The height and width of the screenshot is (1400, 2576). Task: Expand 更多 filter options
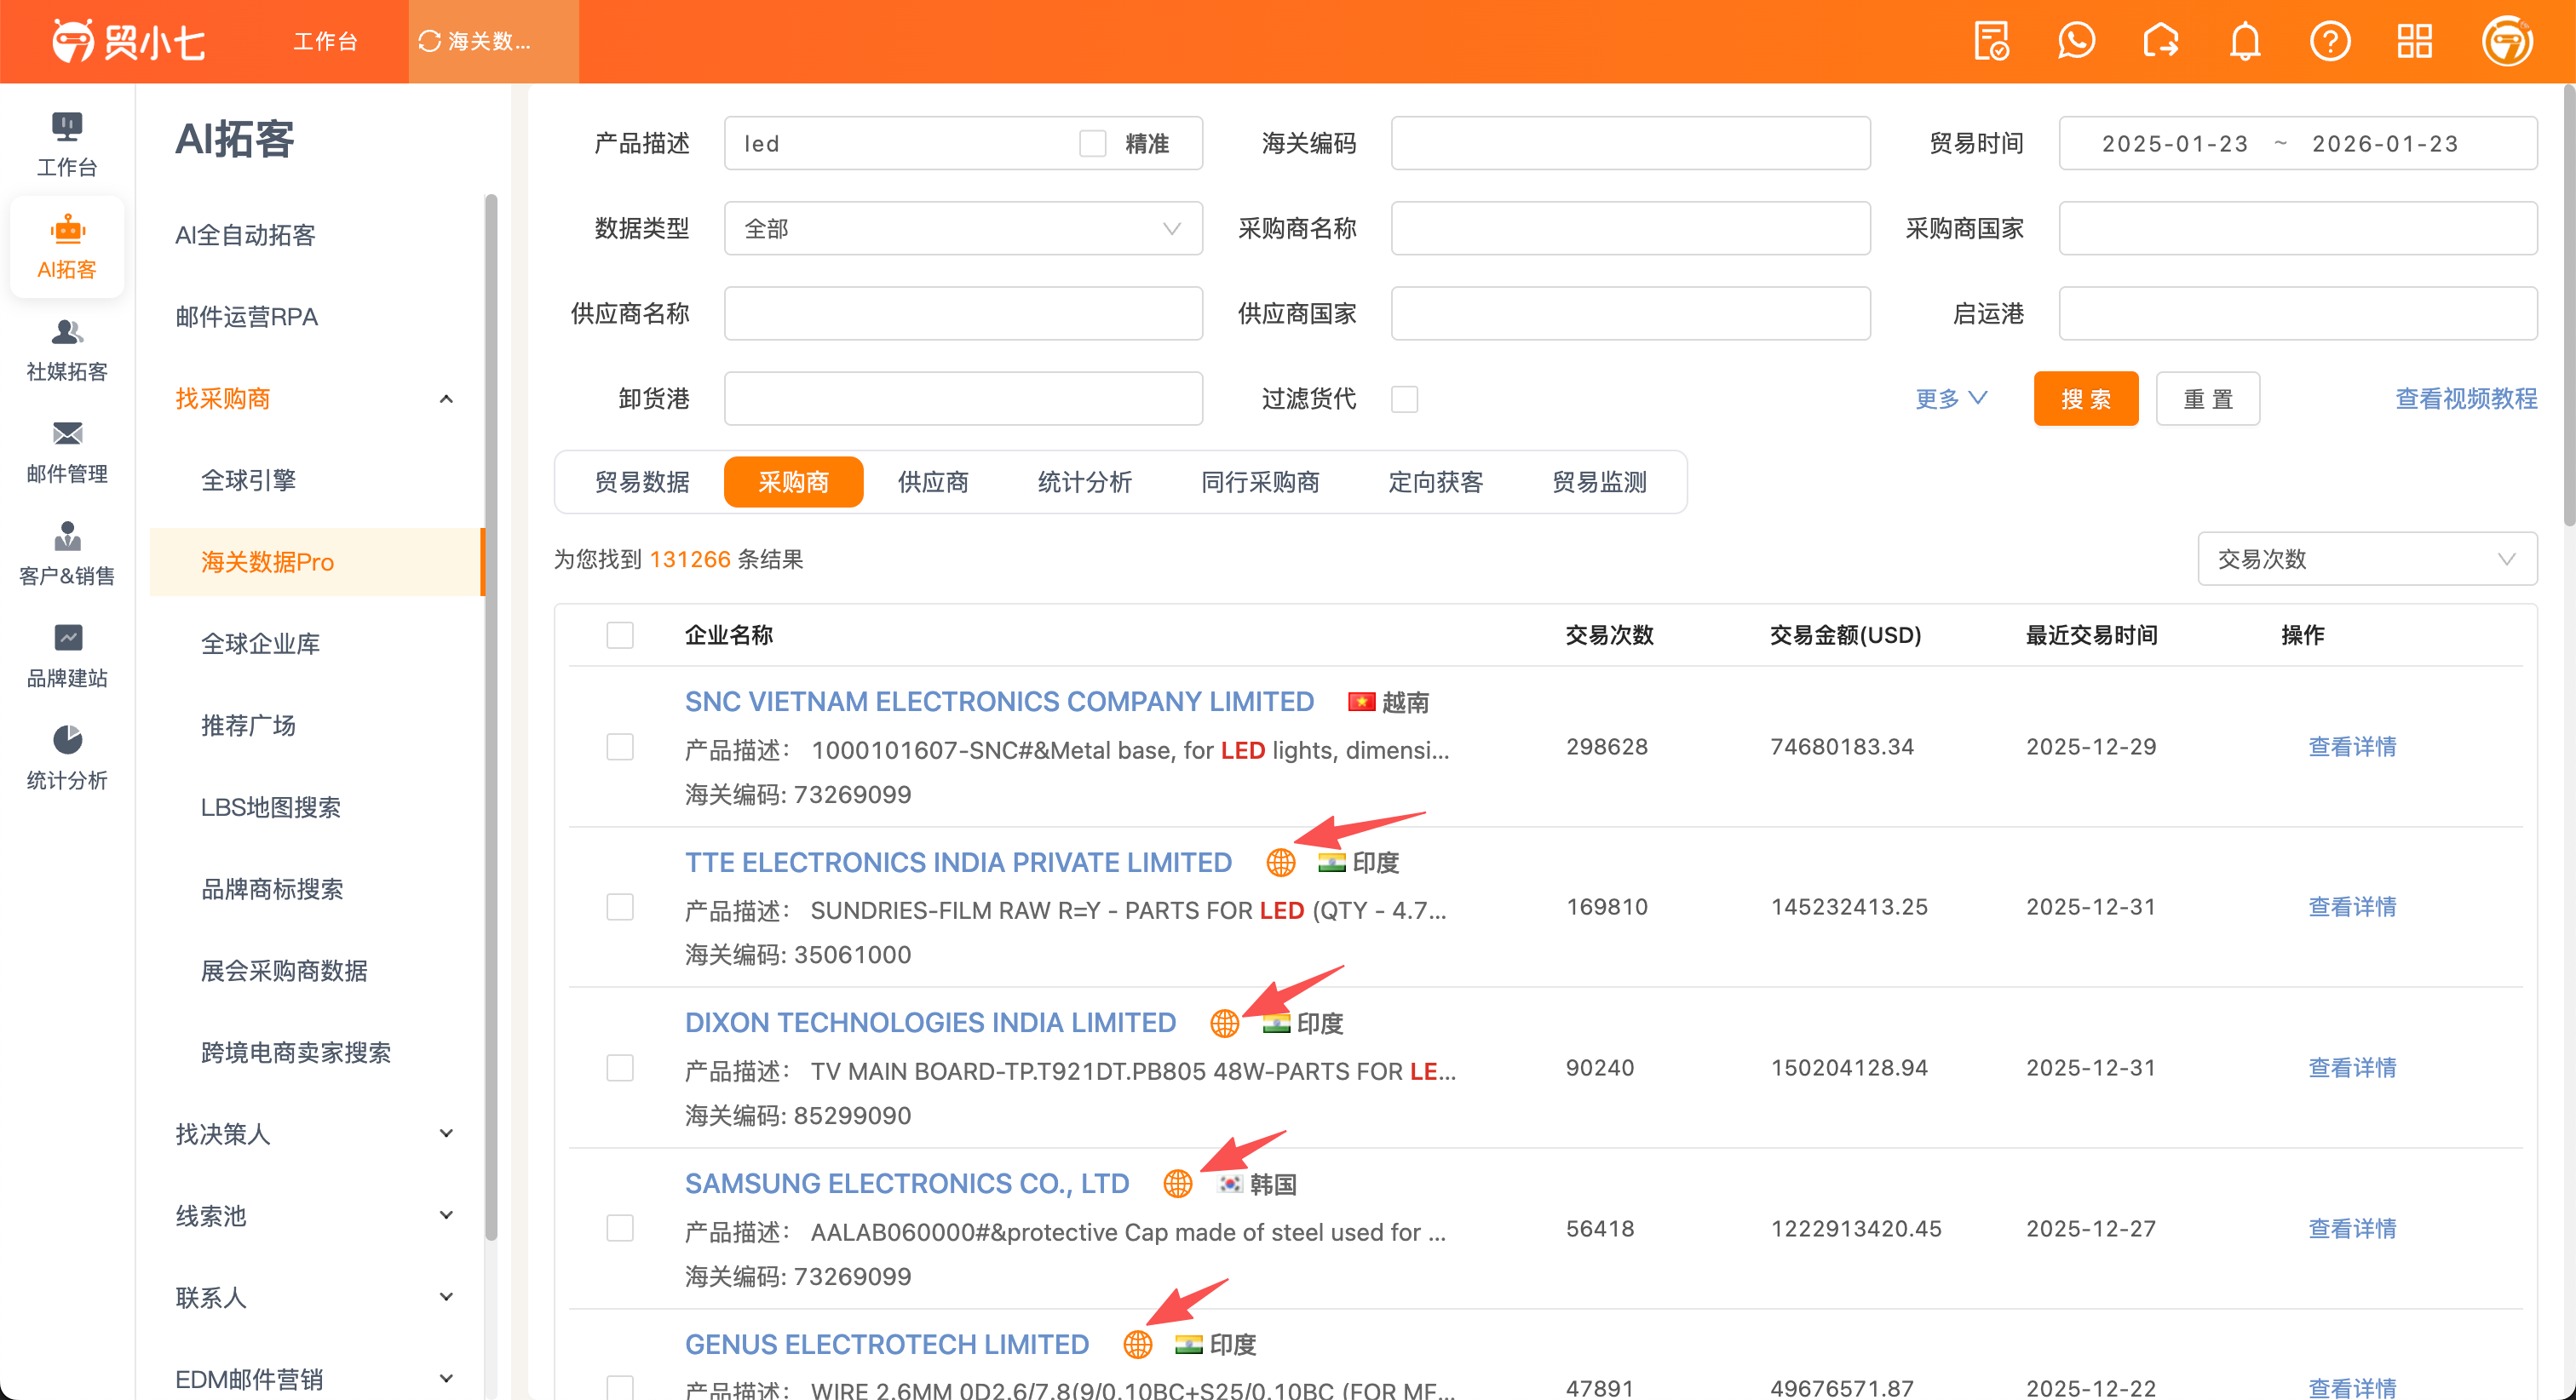[x=1950, y=399]
